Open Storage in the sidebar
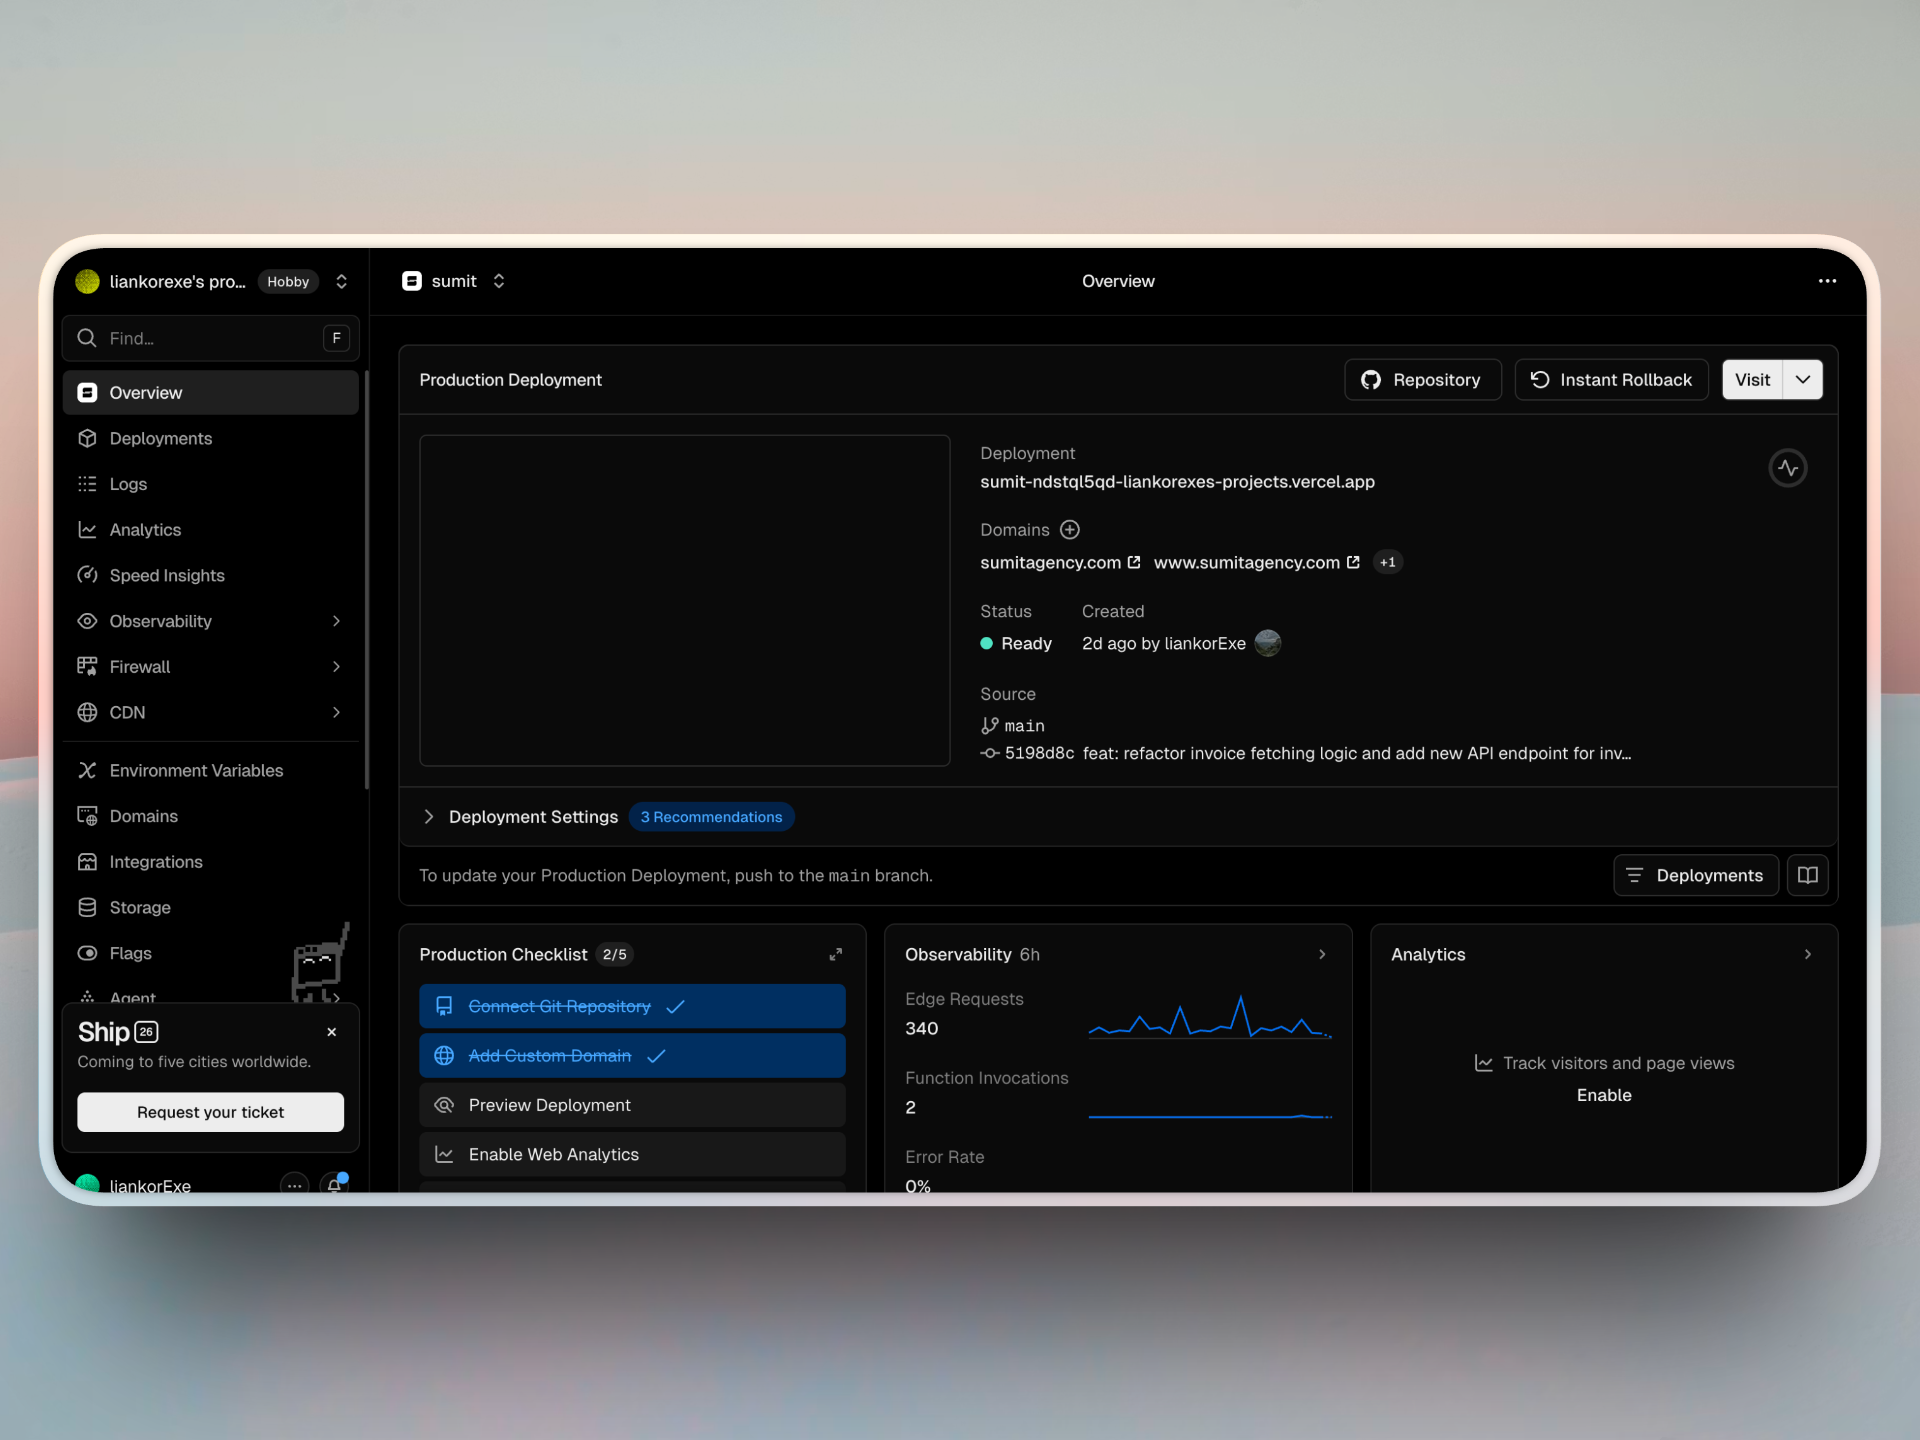 [x=211, y=908]
